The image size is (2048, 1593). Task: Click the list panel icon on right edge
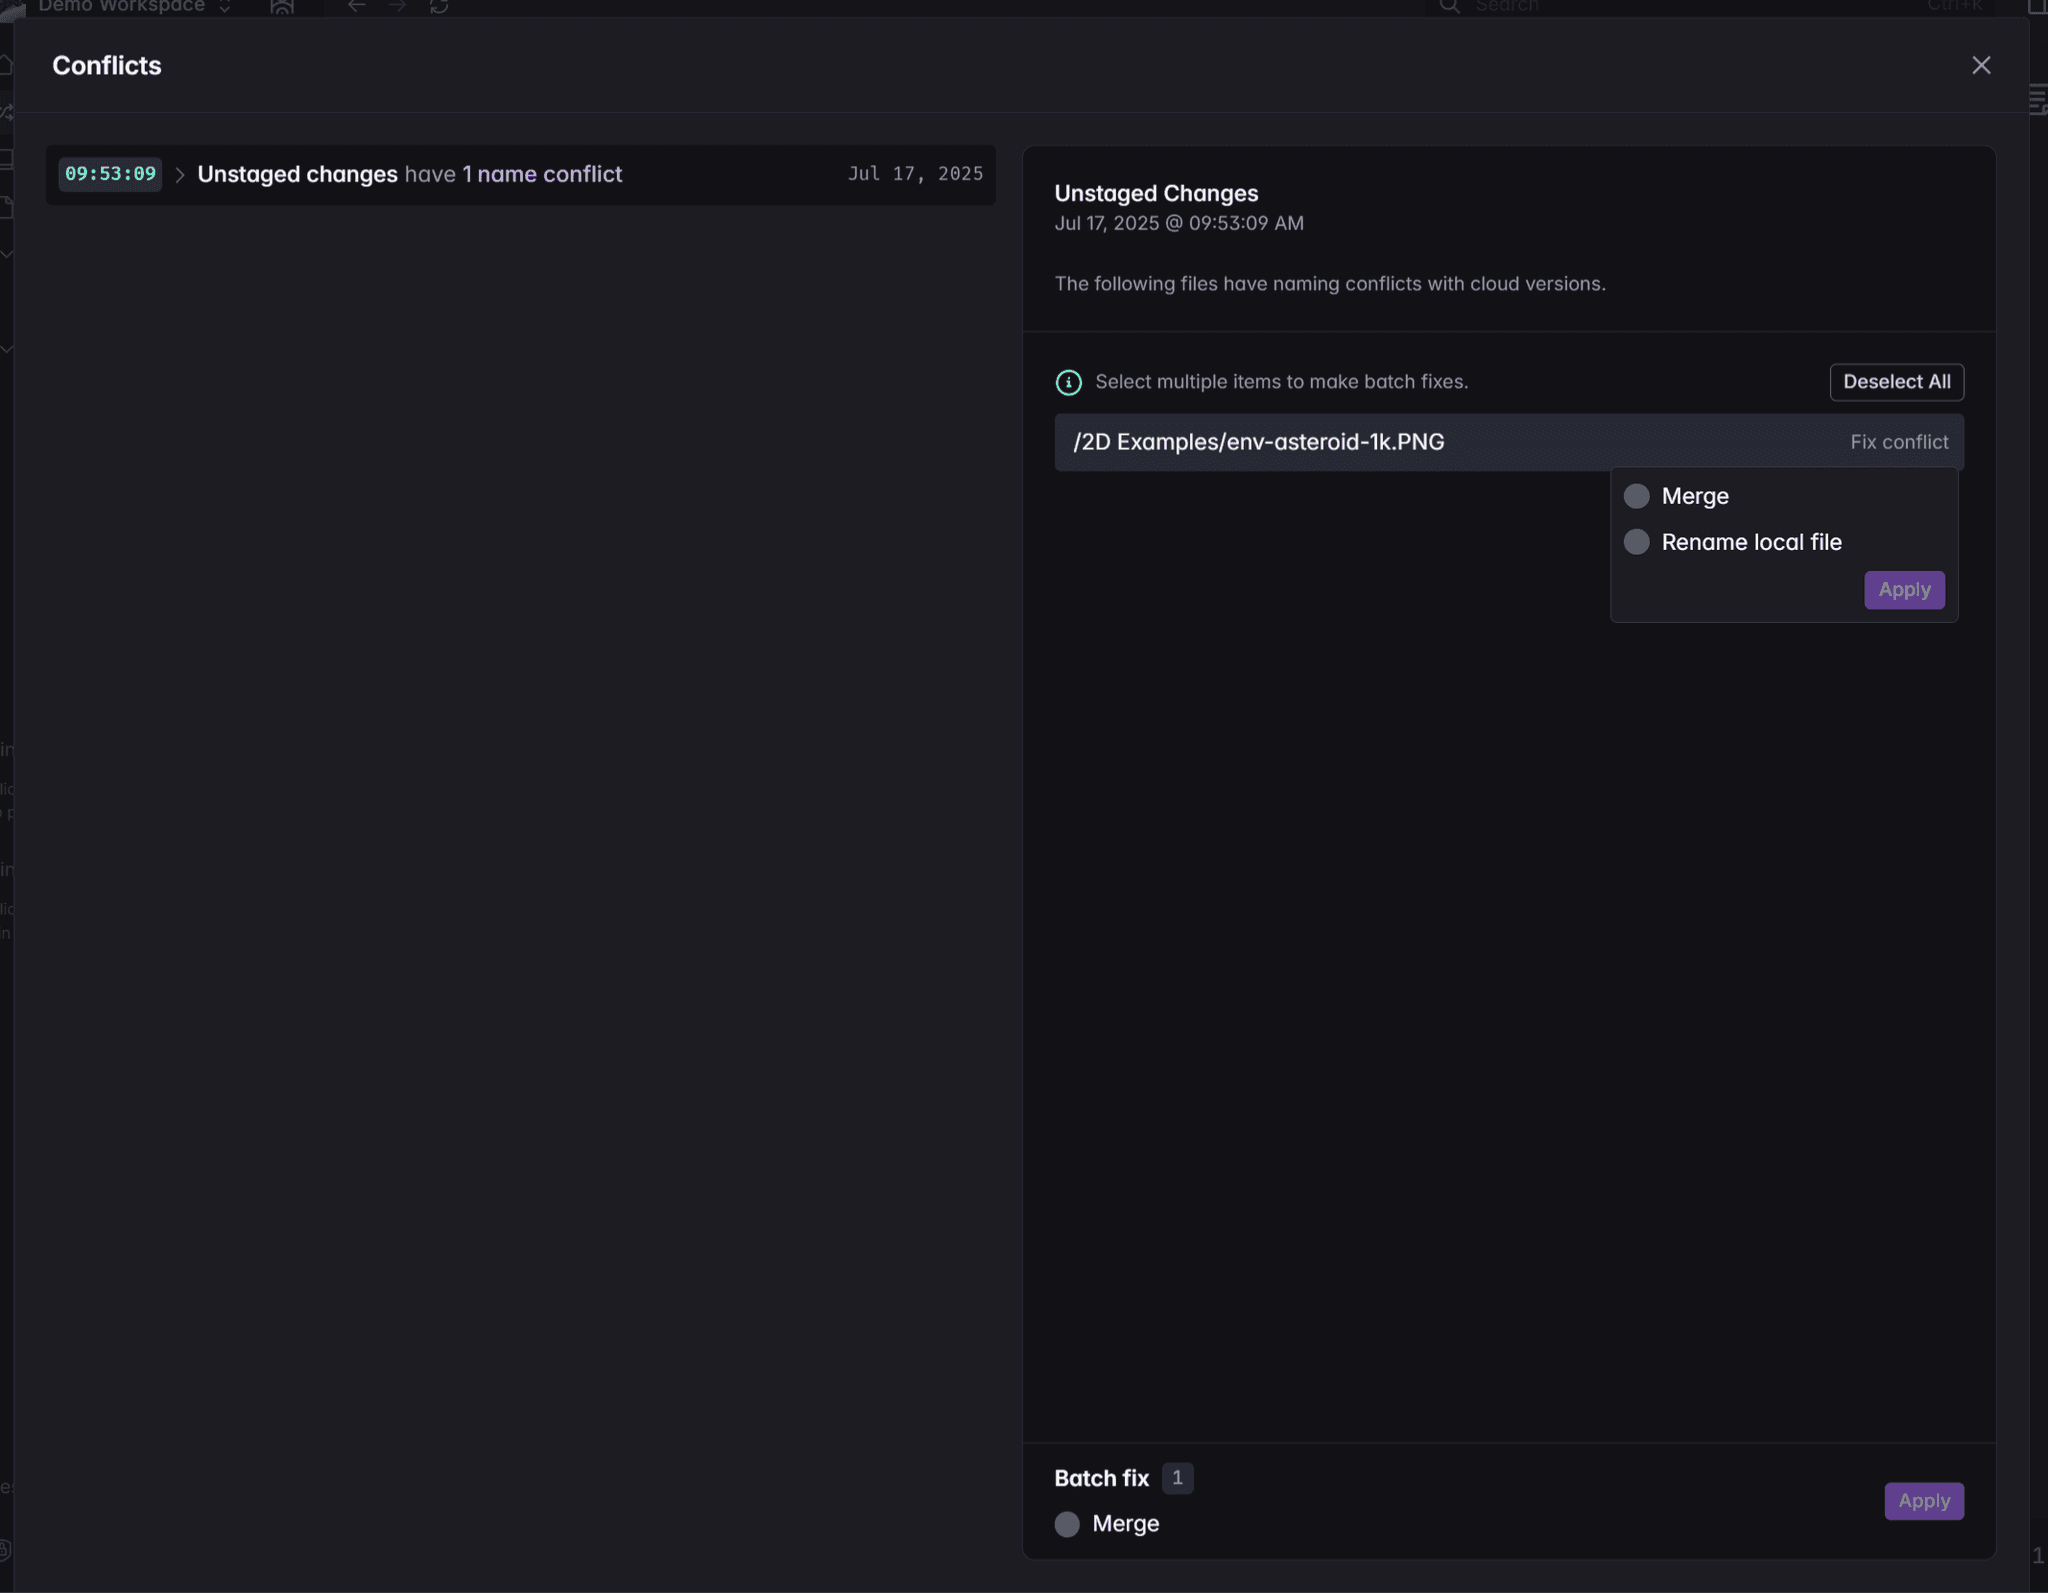point(2038,100)
